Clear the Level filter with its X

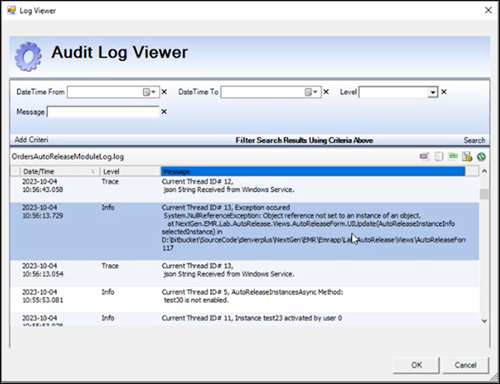[x=444, y=92]
